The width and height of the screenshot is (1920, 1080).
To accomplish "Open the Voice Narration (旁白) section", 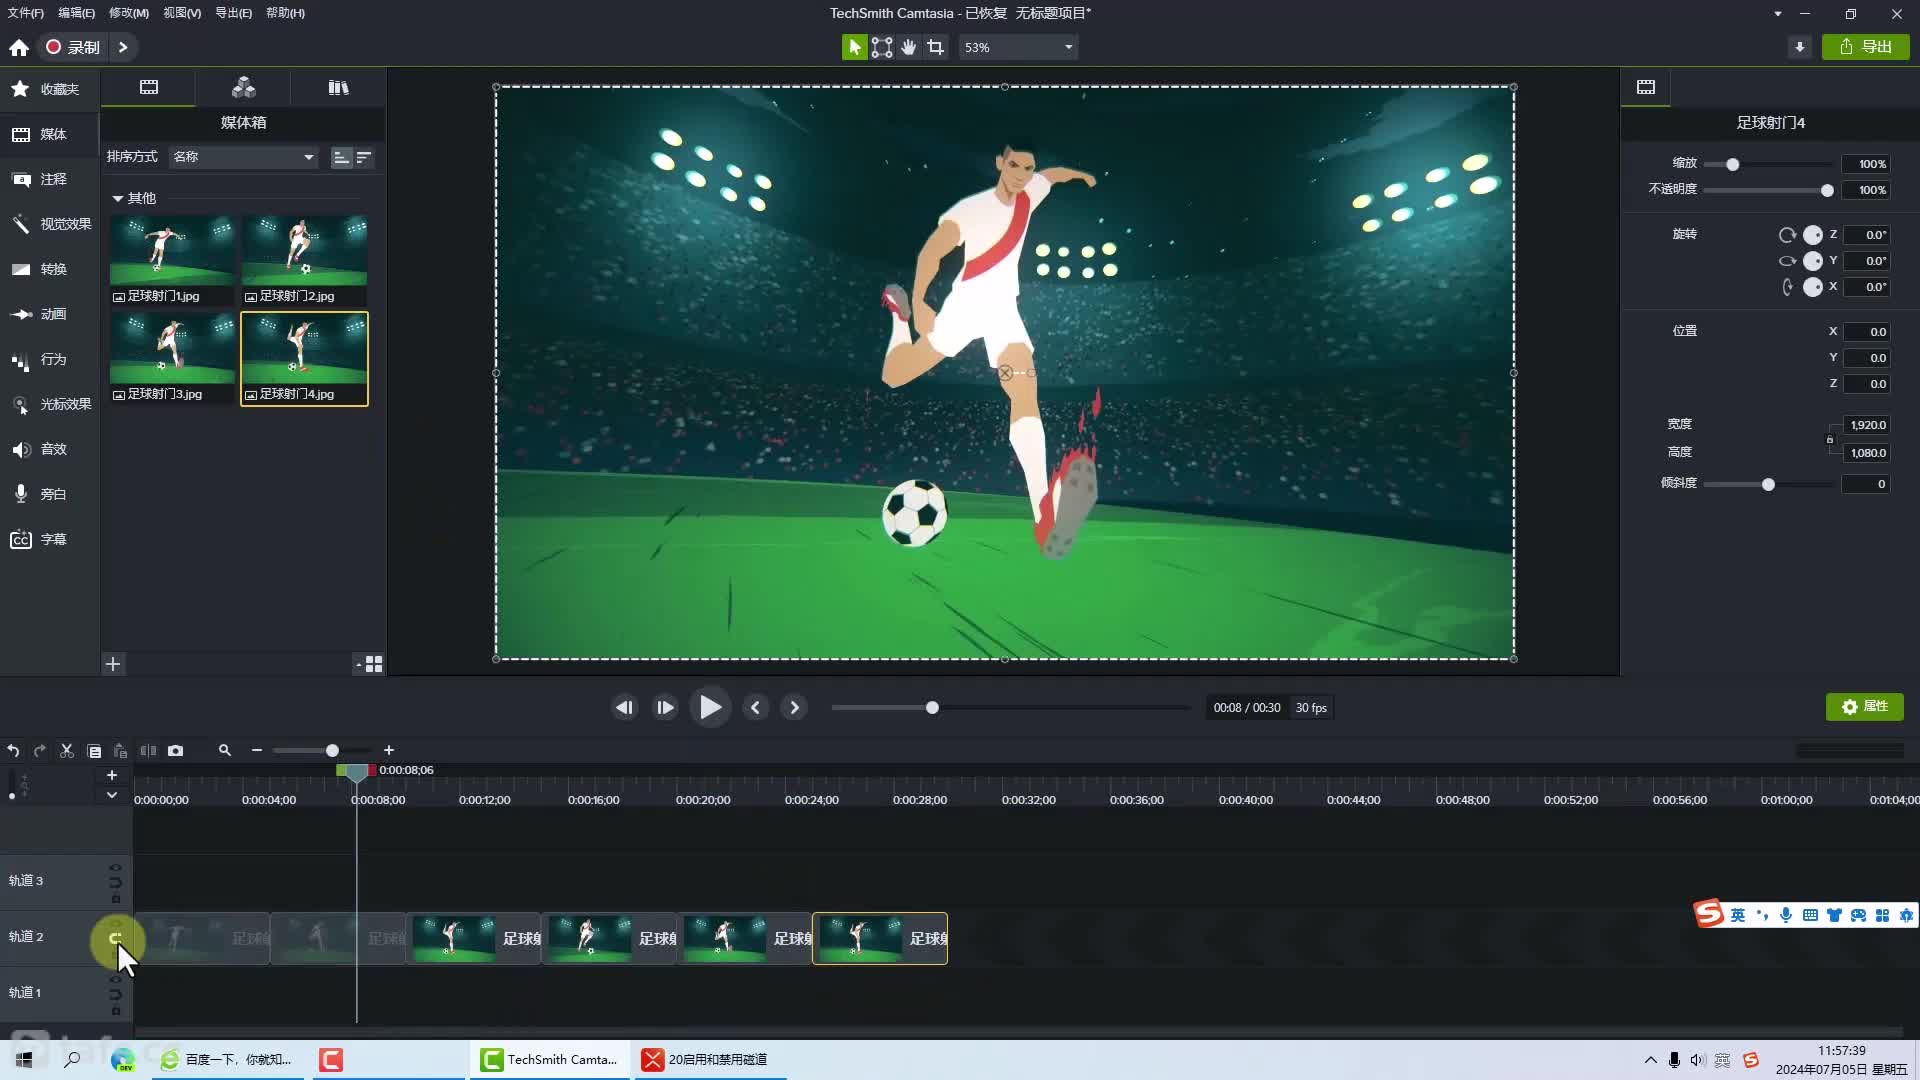I will coord(50,494).
